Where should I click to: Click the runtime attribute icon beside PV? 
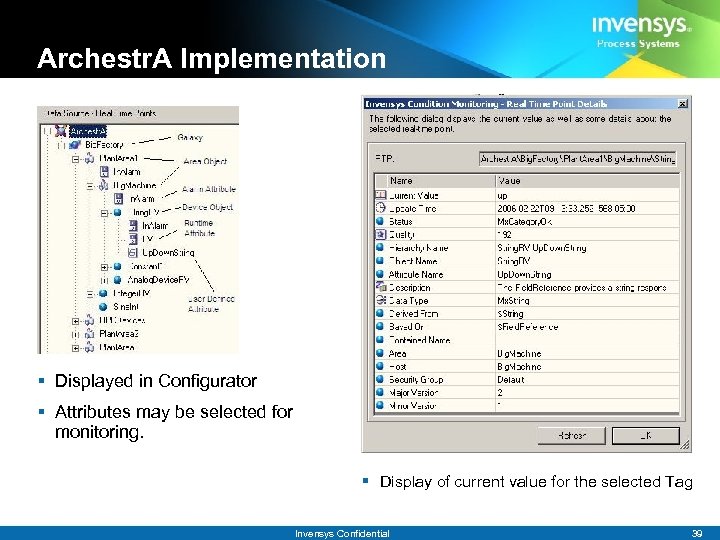tap(133, 239)
